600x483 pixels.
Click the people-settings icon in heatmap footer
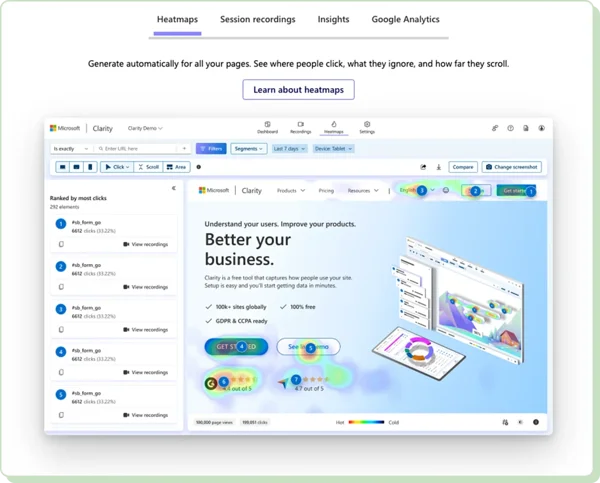pos(505,422)
